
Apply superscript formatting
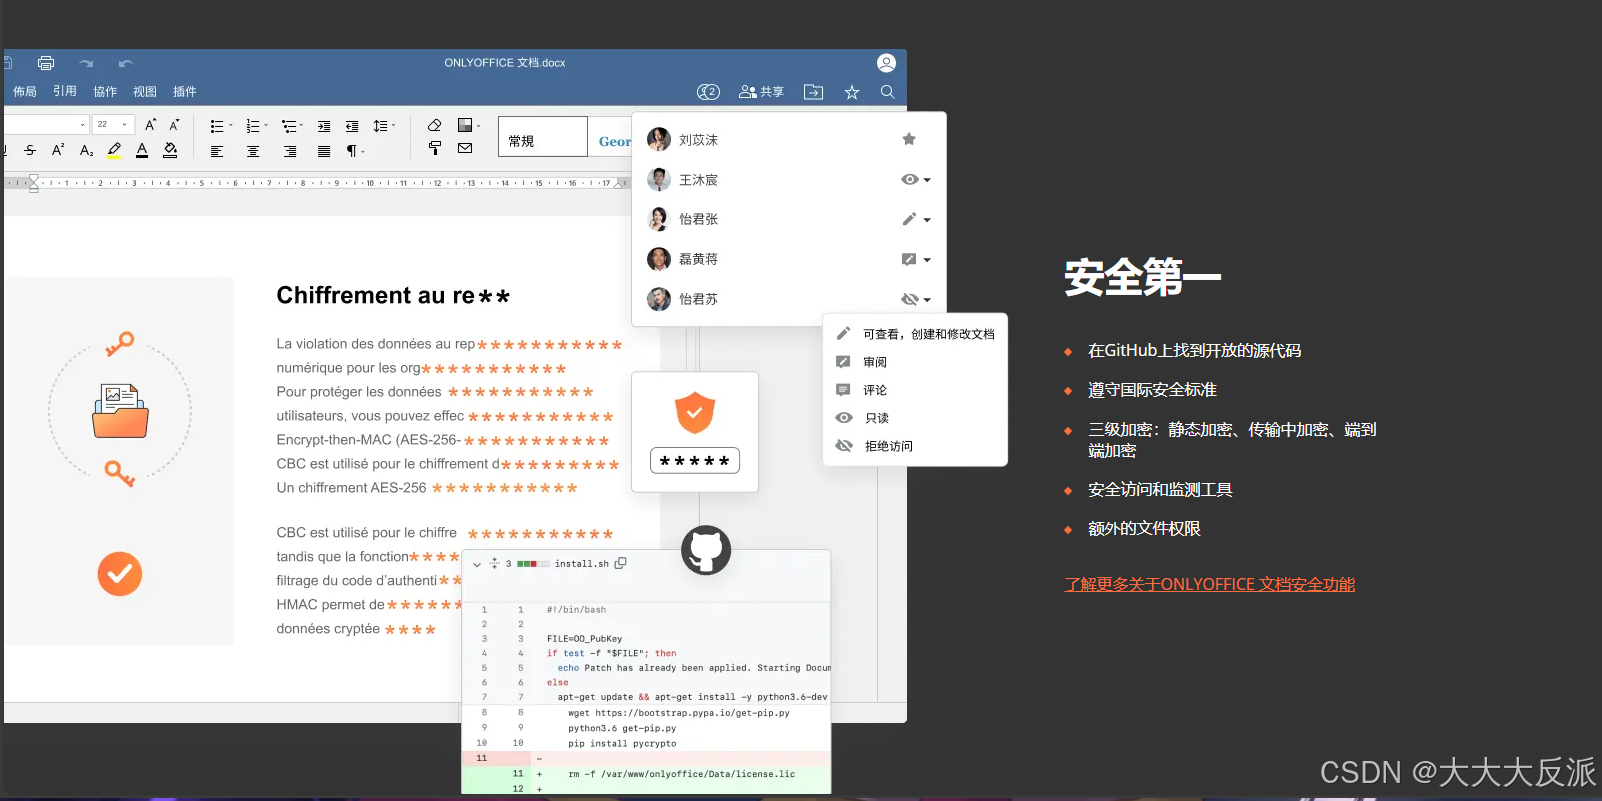[58, 150]
